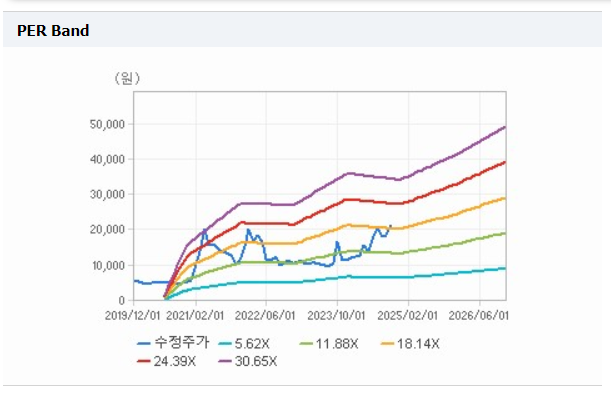
Task: Click the green 11.88X legend color marker
Action: (307, 344)
